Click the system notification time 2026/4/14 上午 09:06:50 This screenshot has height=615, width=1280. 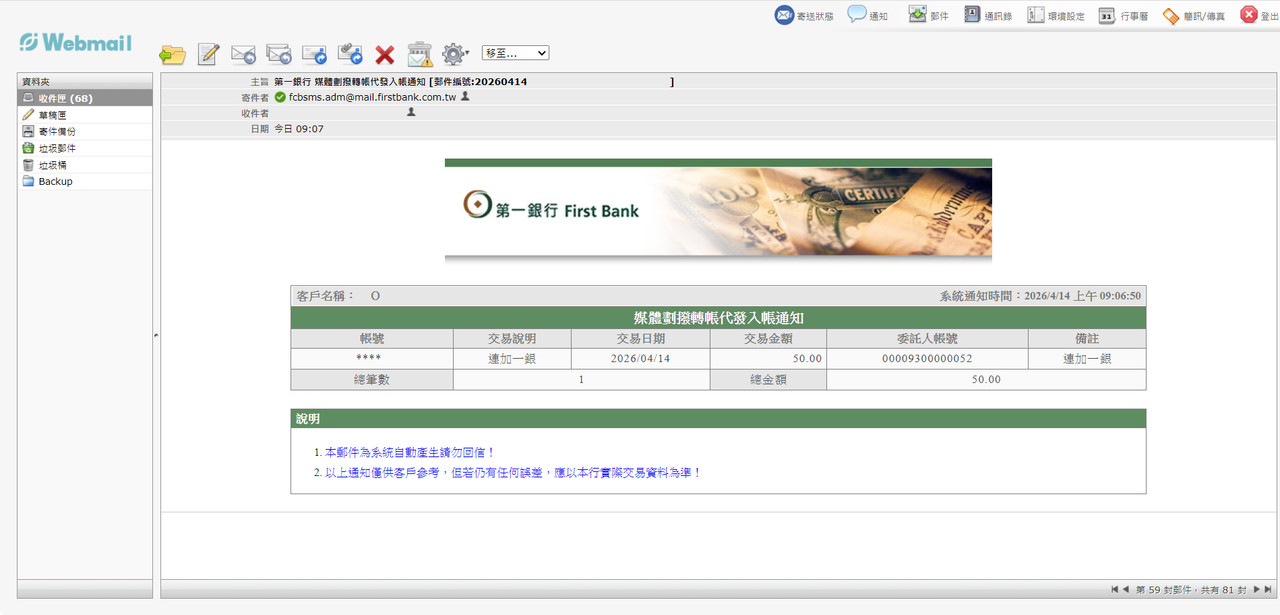pyautogui.click(x=1084, y=296)
